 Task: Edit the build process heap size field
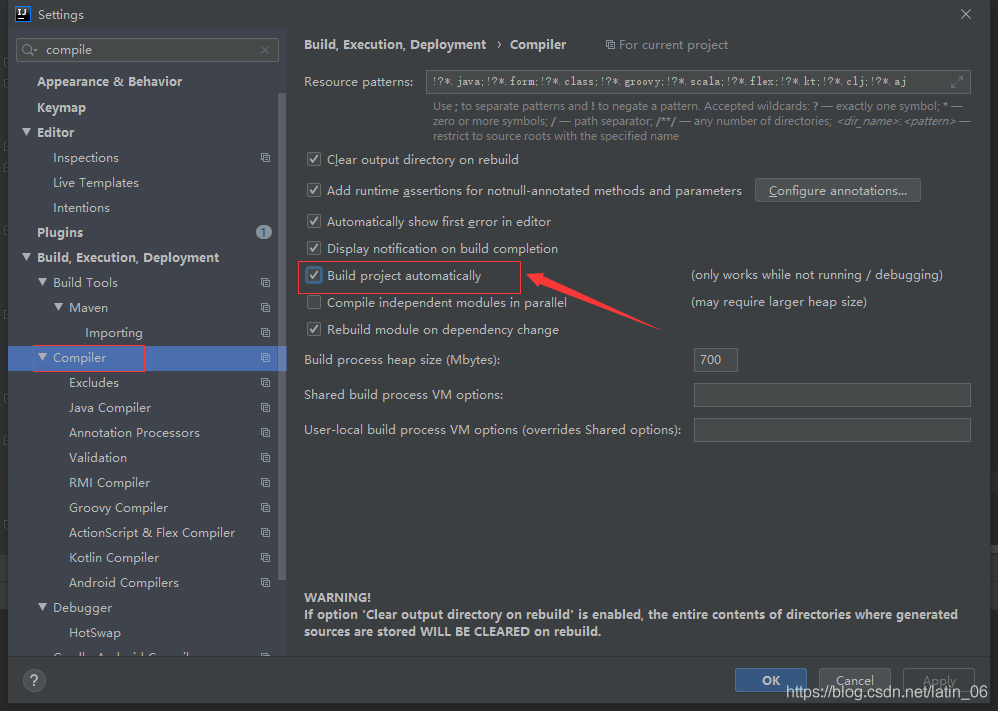715,359
